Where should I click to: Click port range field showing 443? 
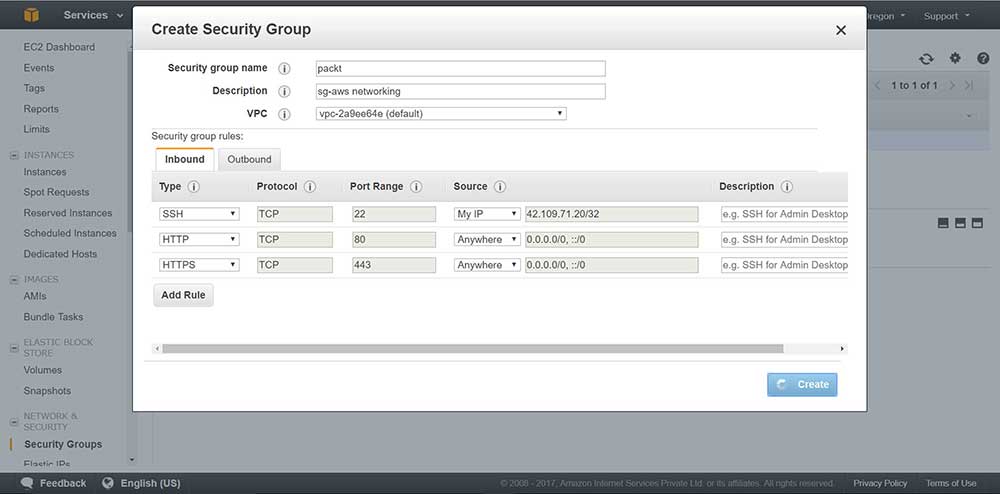(393, 265)
